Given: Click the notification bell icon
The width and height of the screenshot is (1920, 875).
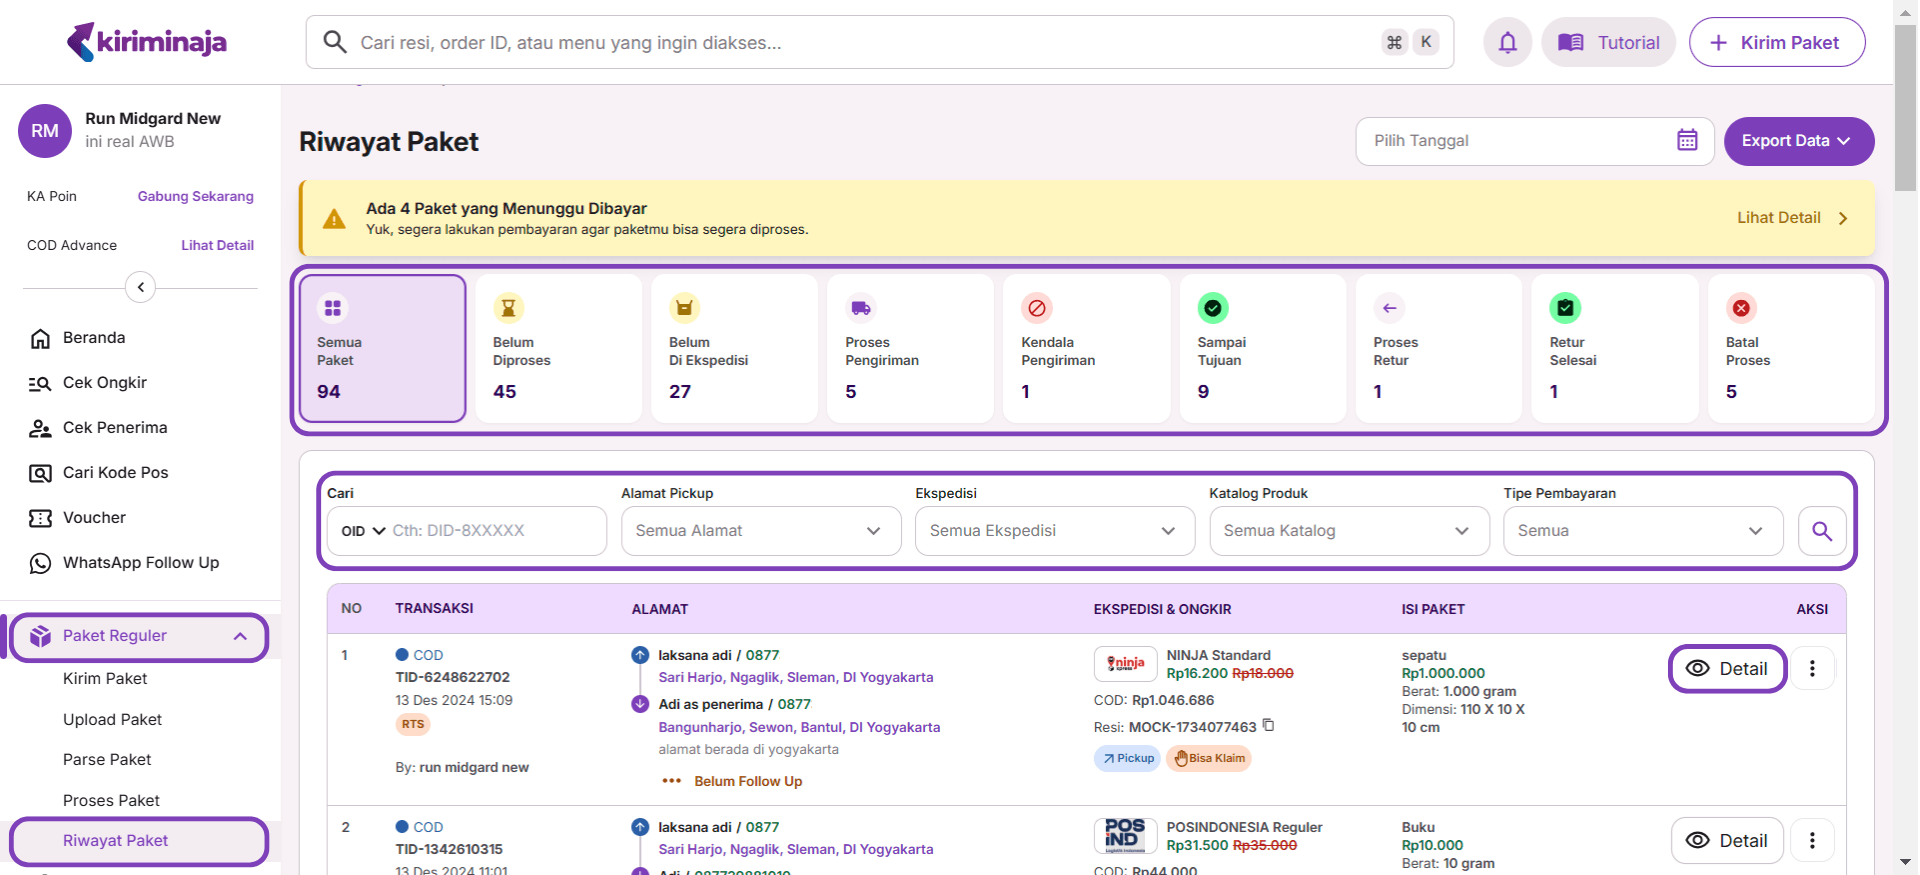Looking at the screenshot, I should tap(1507, 42).
